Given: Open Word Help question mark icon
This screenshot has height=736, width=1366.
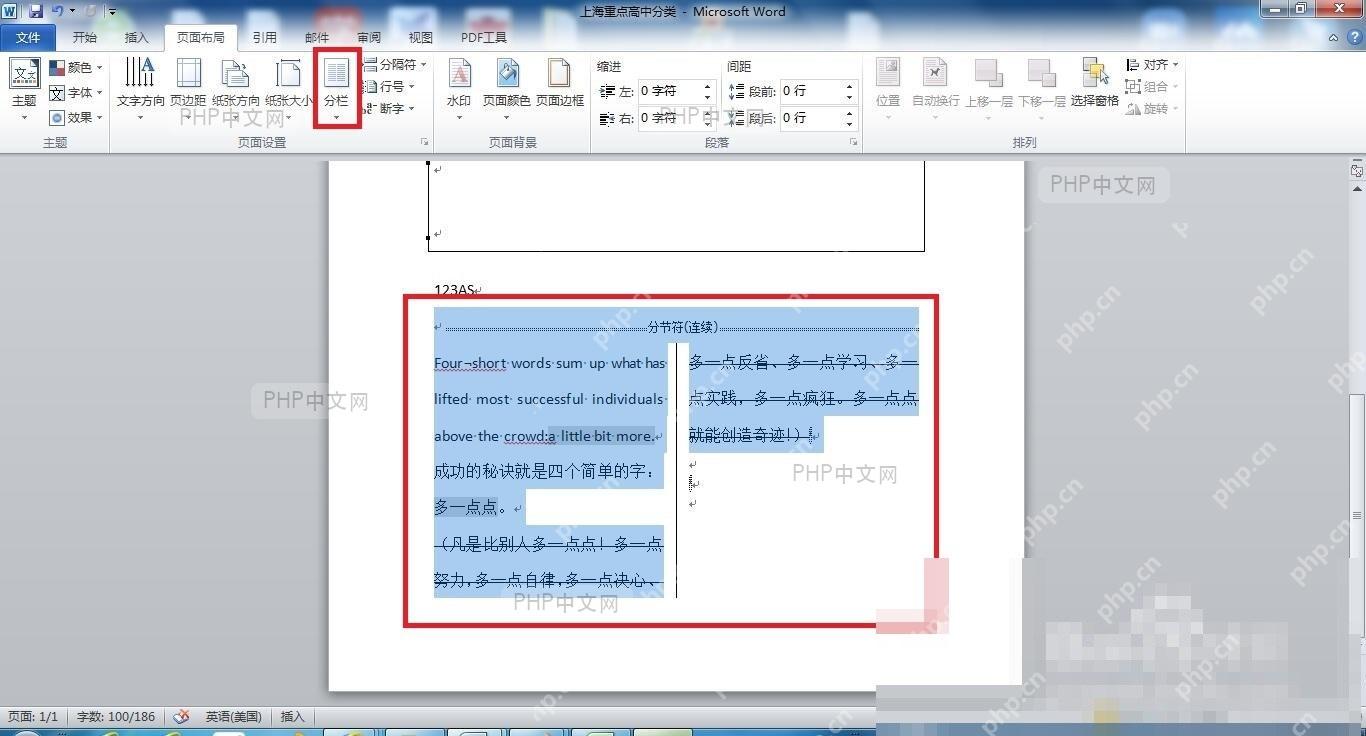Looking at the screenshot, I should coord(1353,38).
